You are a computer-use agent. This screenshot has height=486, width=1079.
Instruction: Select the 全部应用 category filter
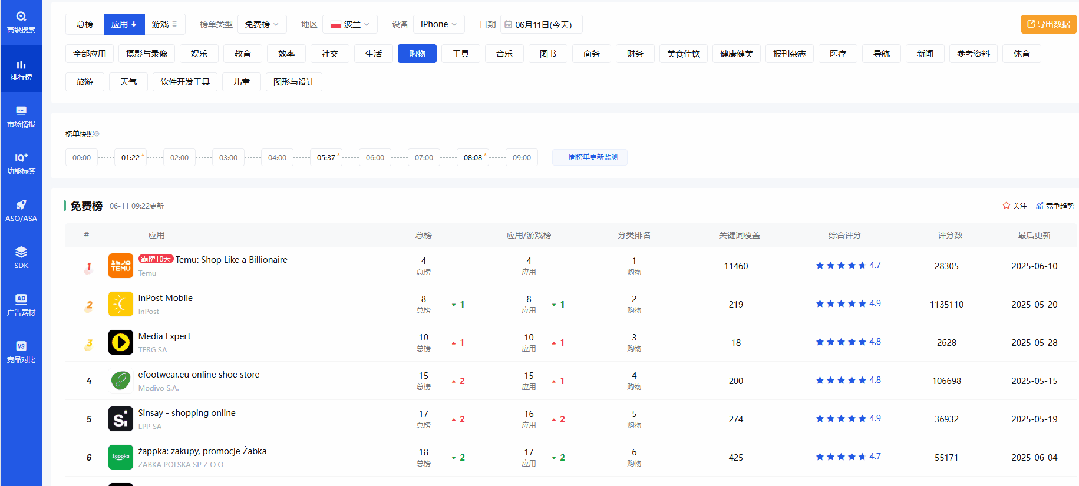point(88,54)
